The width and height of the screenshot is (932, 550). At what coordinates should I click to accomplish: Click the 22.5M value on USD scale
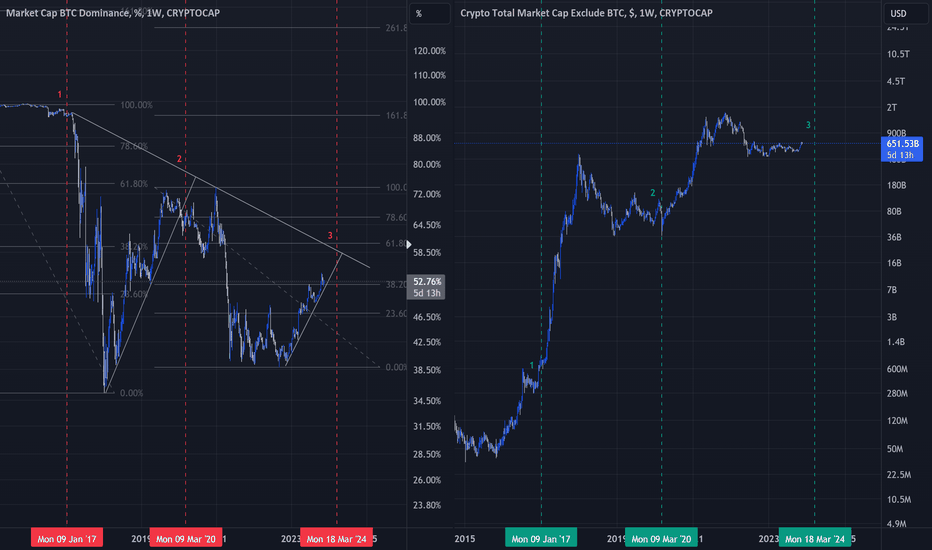[x=899, y=474]
